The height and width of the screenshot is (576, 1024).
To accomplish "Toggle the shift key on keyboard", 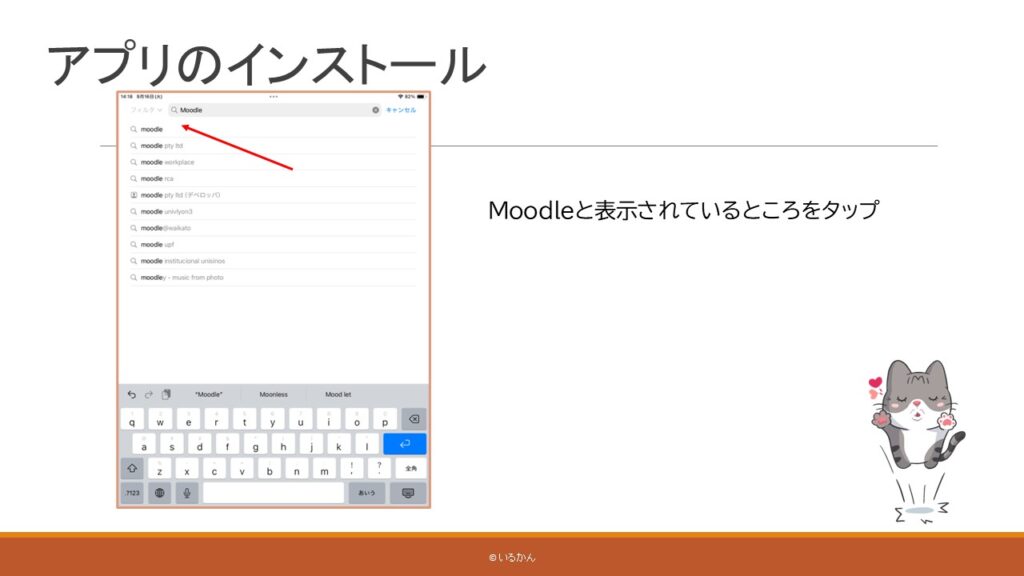I will 132,468.
